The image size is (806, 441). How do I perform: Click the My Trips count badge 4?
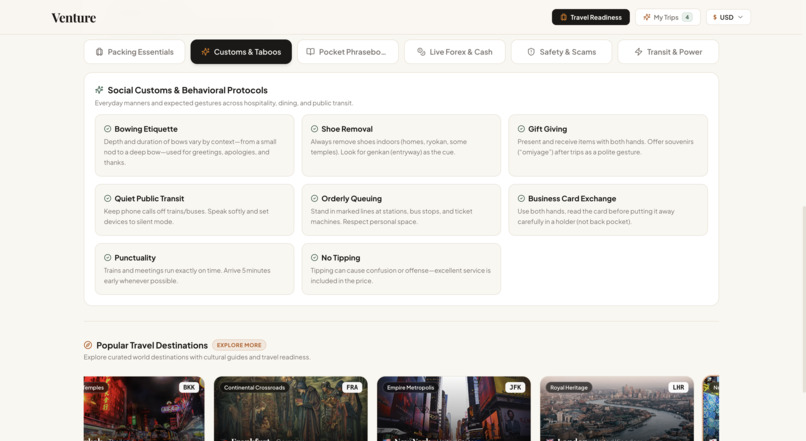point(687,17)
